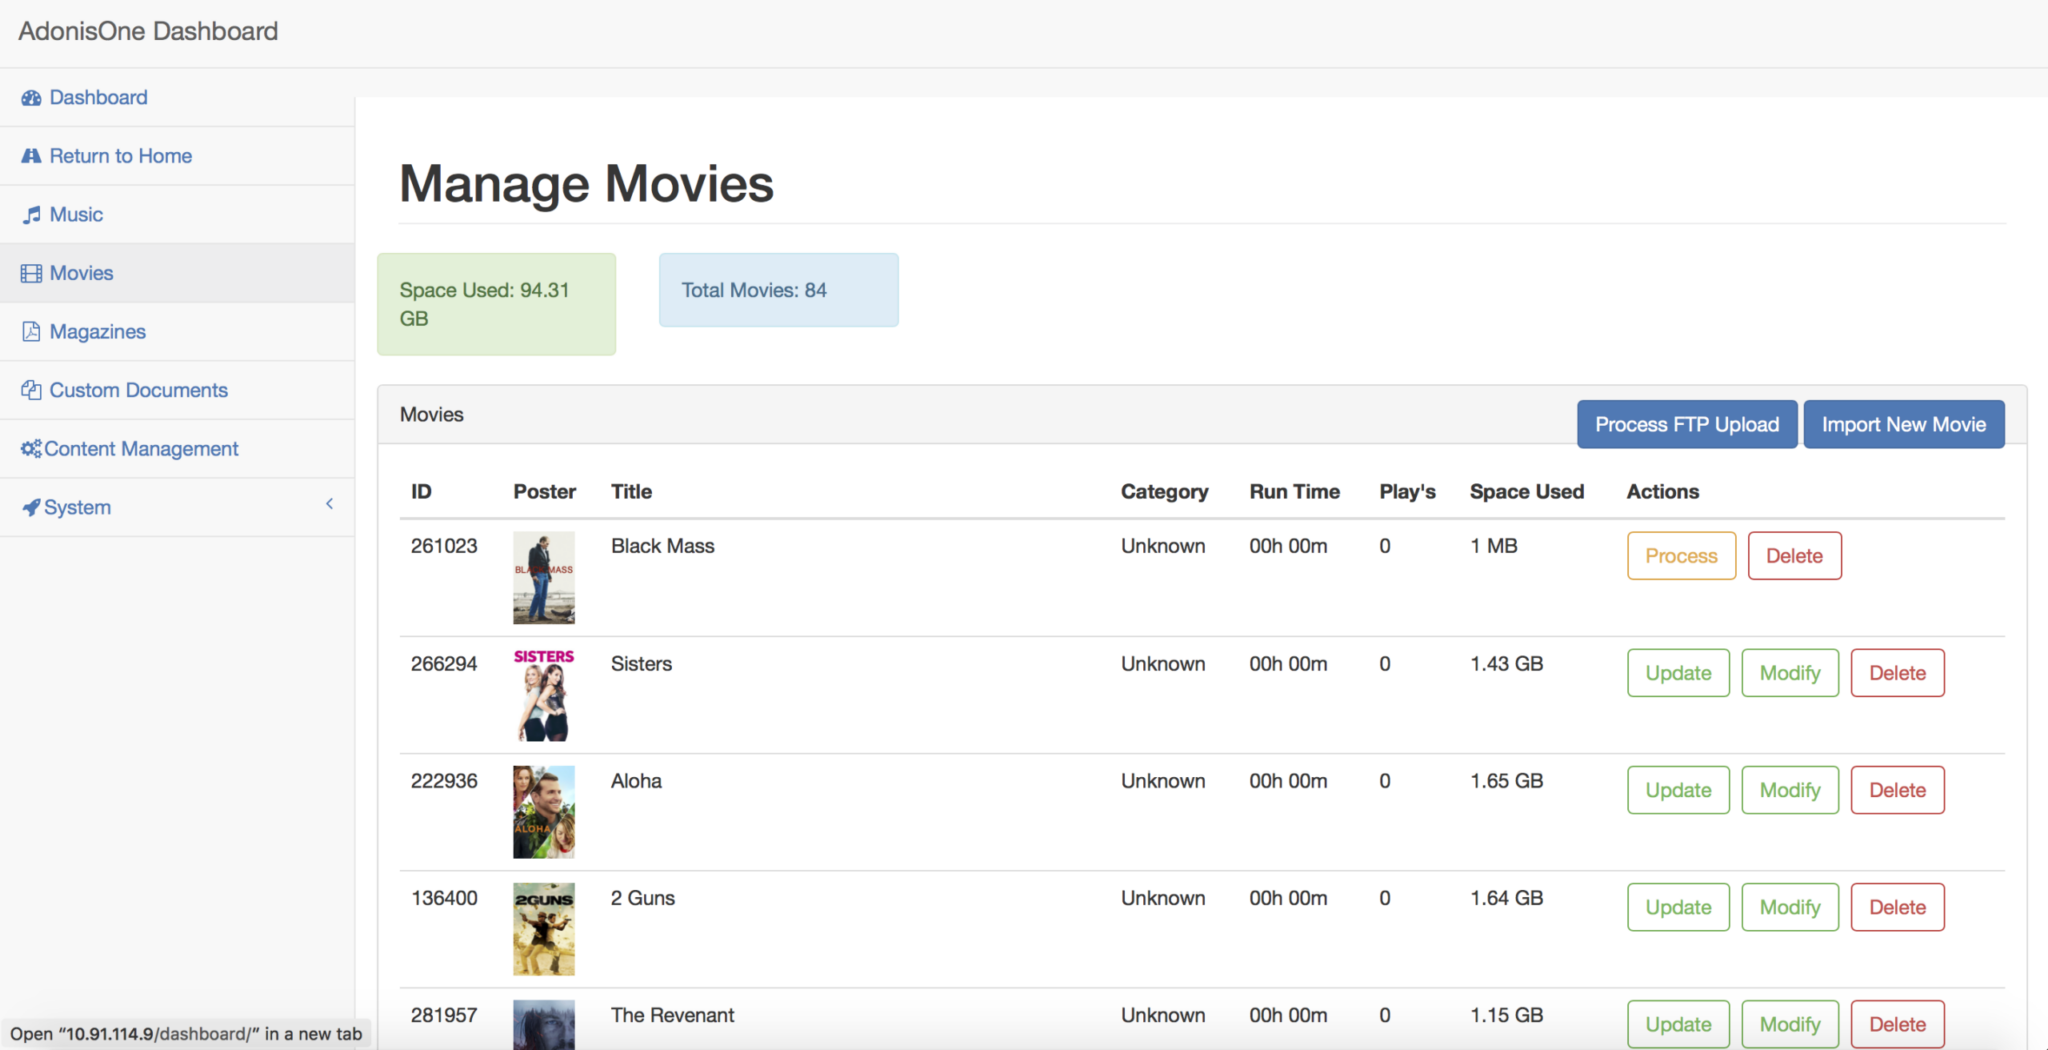This screenshot has height=1050, width=2048.
Task: Click the Content Management gears icon
Action: [x=31, y=449]
